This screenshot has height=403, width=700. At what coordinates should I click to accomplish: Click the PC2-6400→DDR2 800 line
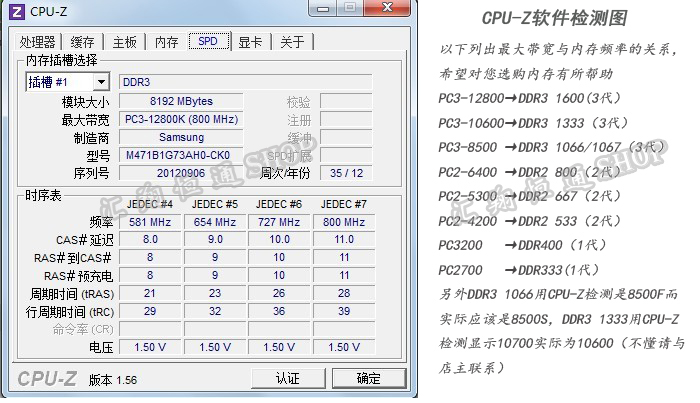[529, 172]
